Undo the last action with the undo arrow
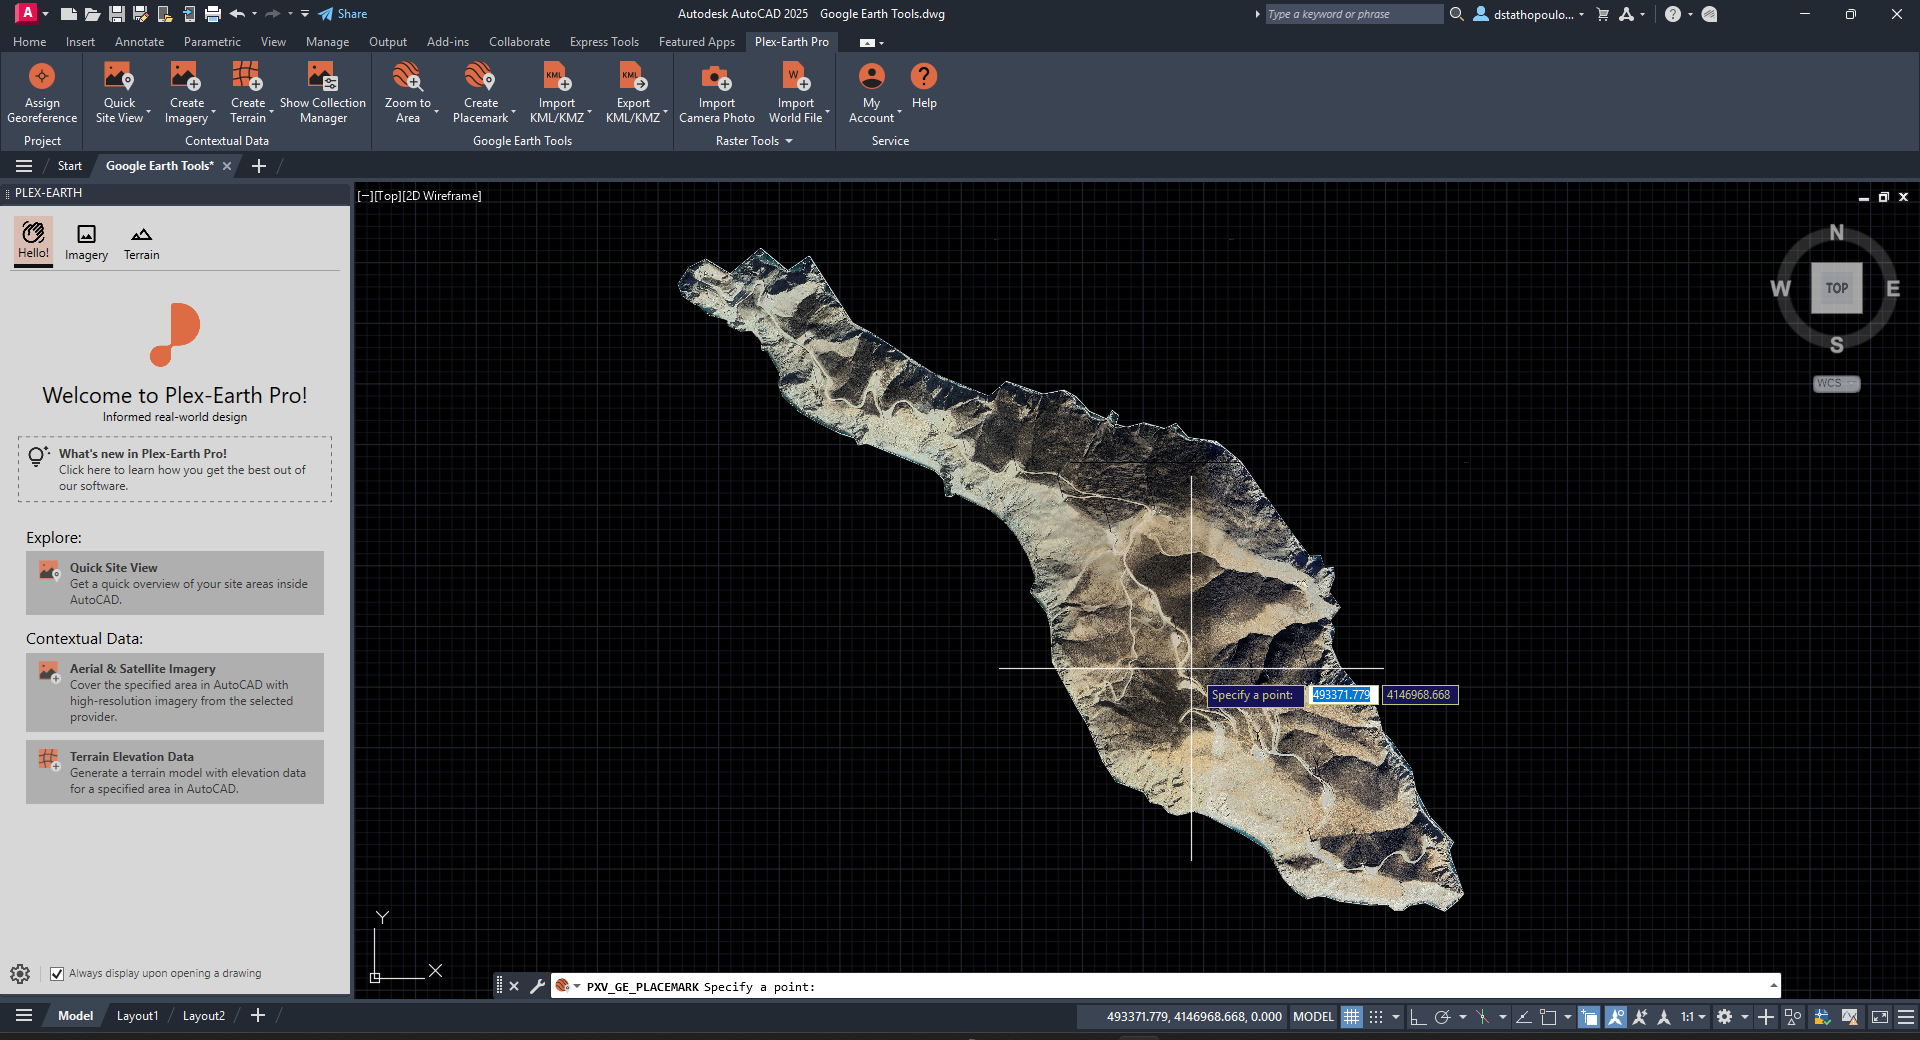This screenshot has width=1920, height=1040. pyautogui.click(x=237, y=14)
